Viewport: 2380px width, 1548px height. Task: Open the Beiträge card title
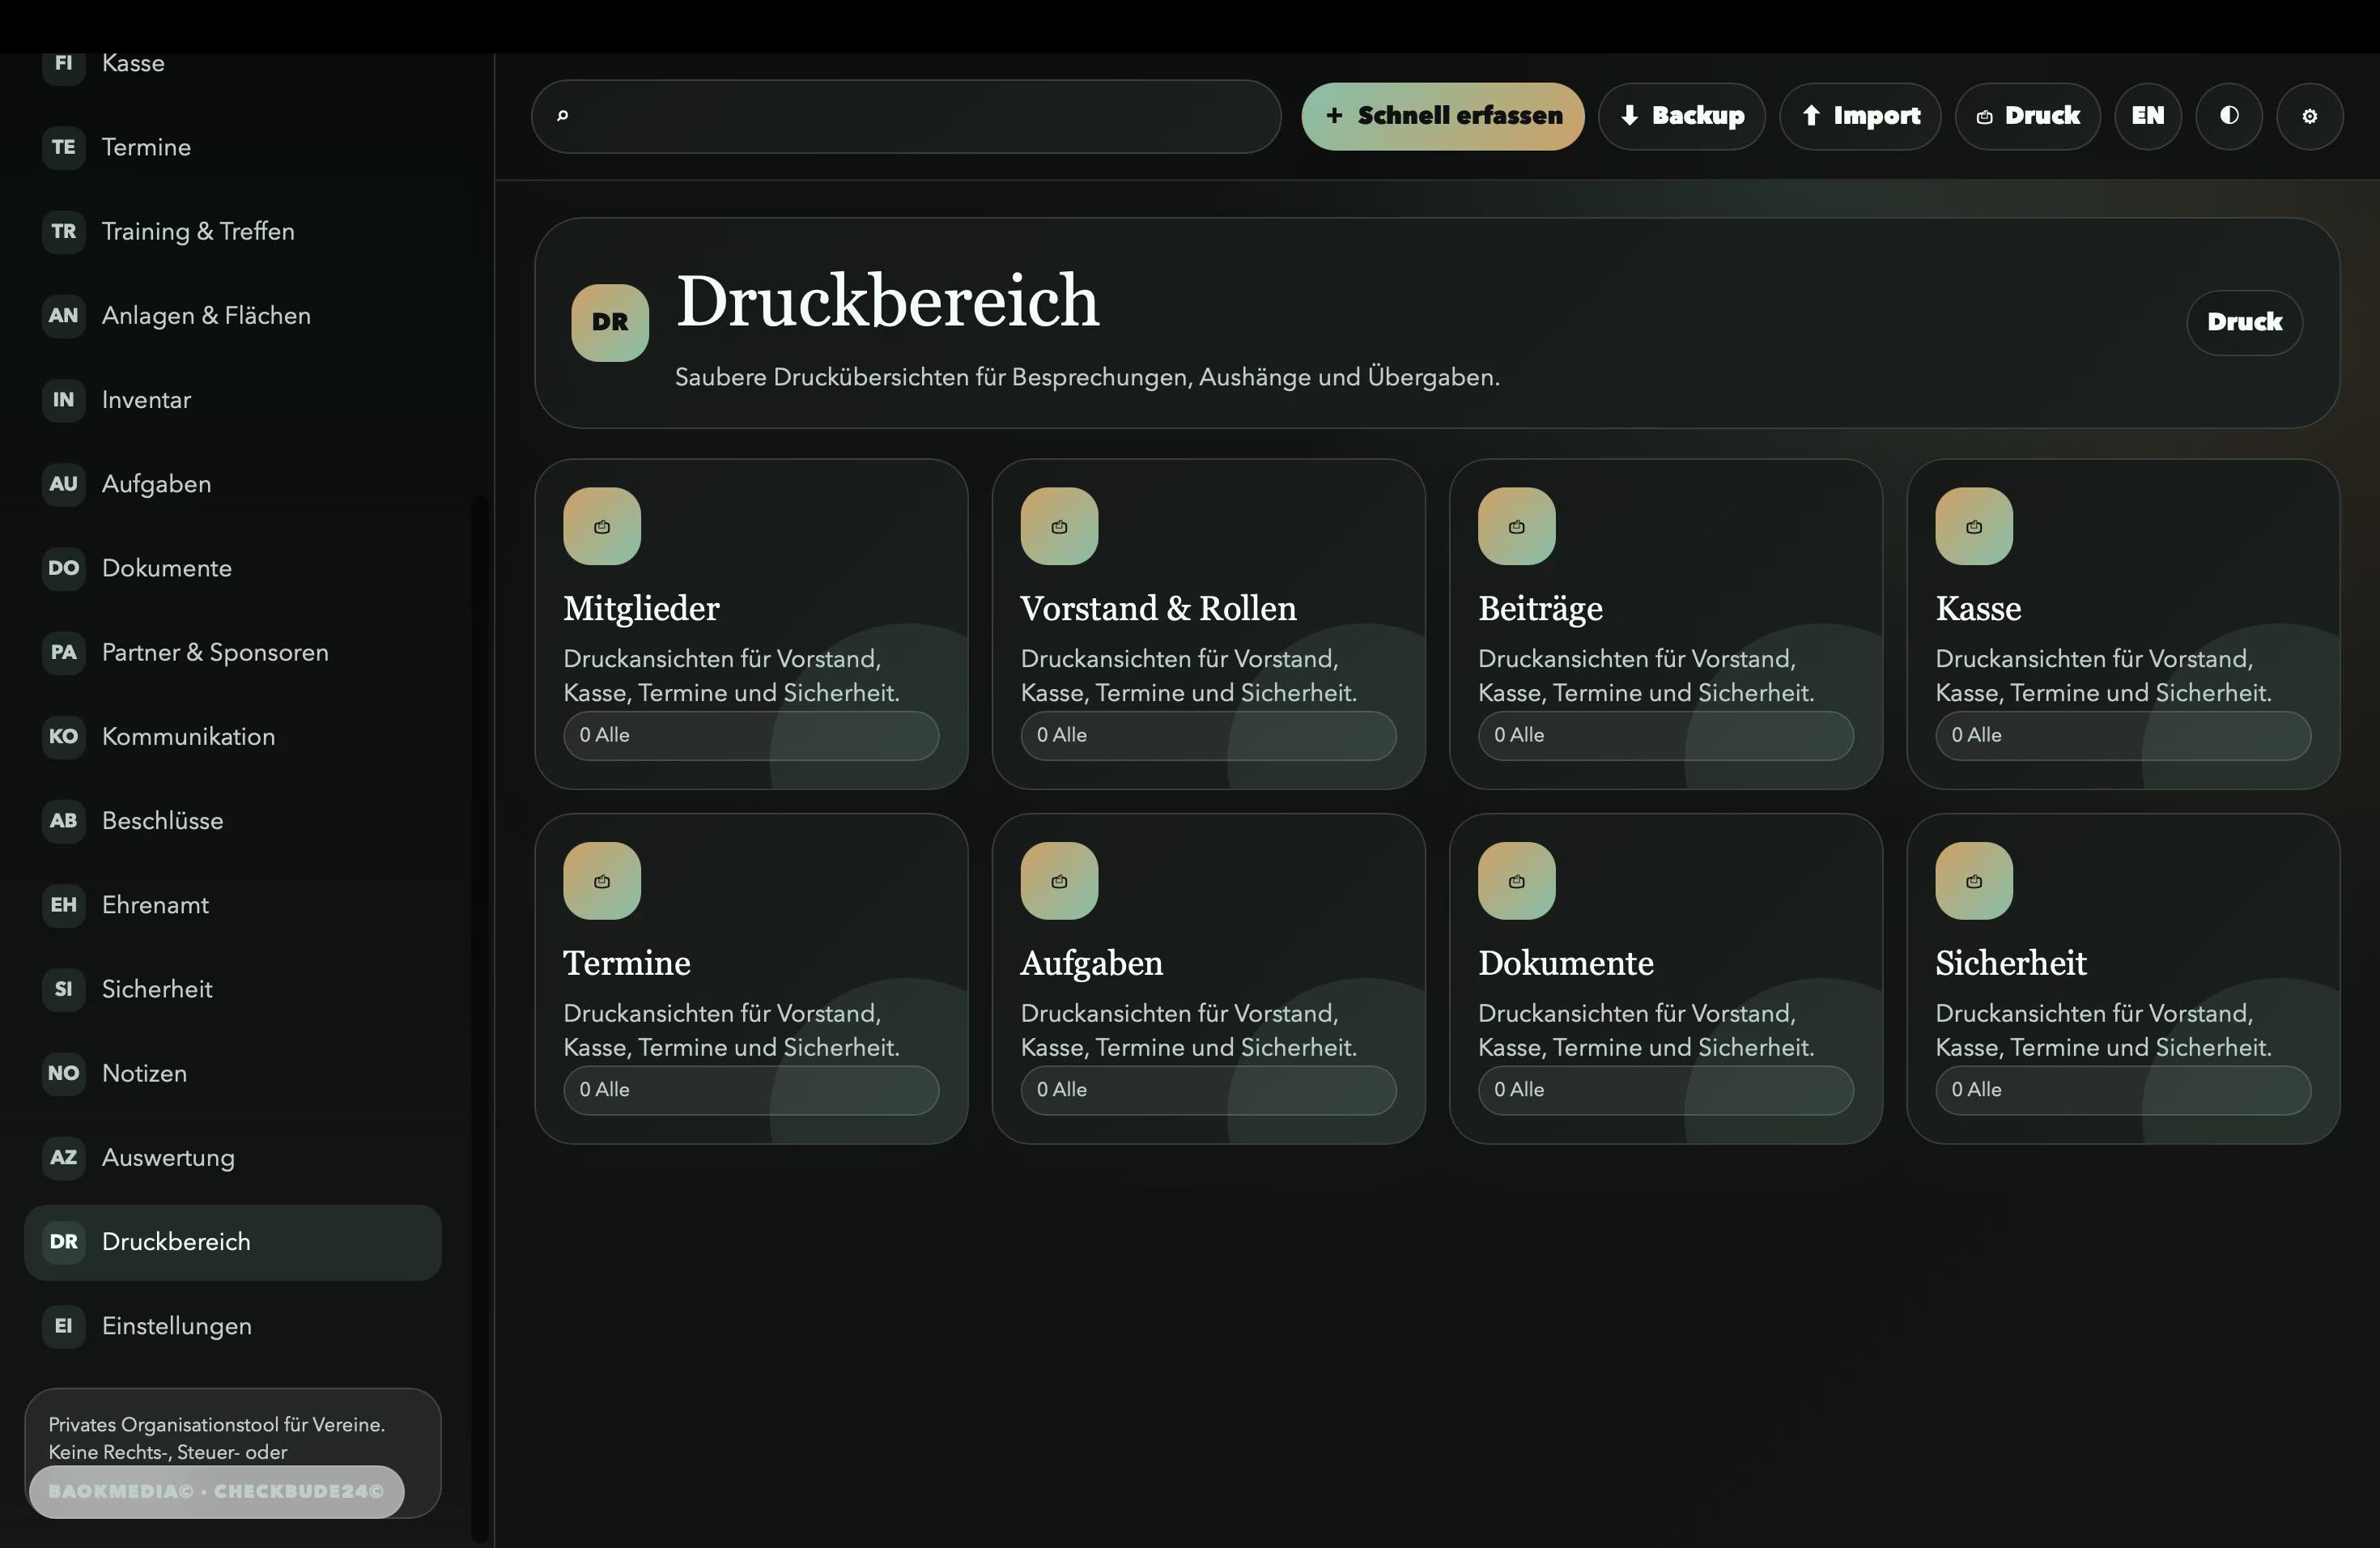[x=1540, y=608]
